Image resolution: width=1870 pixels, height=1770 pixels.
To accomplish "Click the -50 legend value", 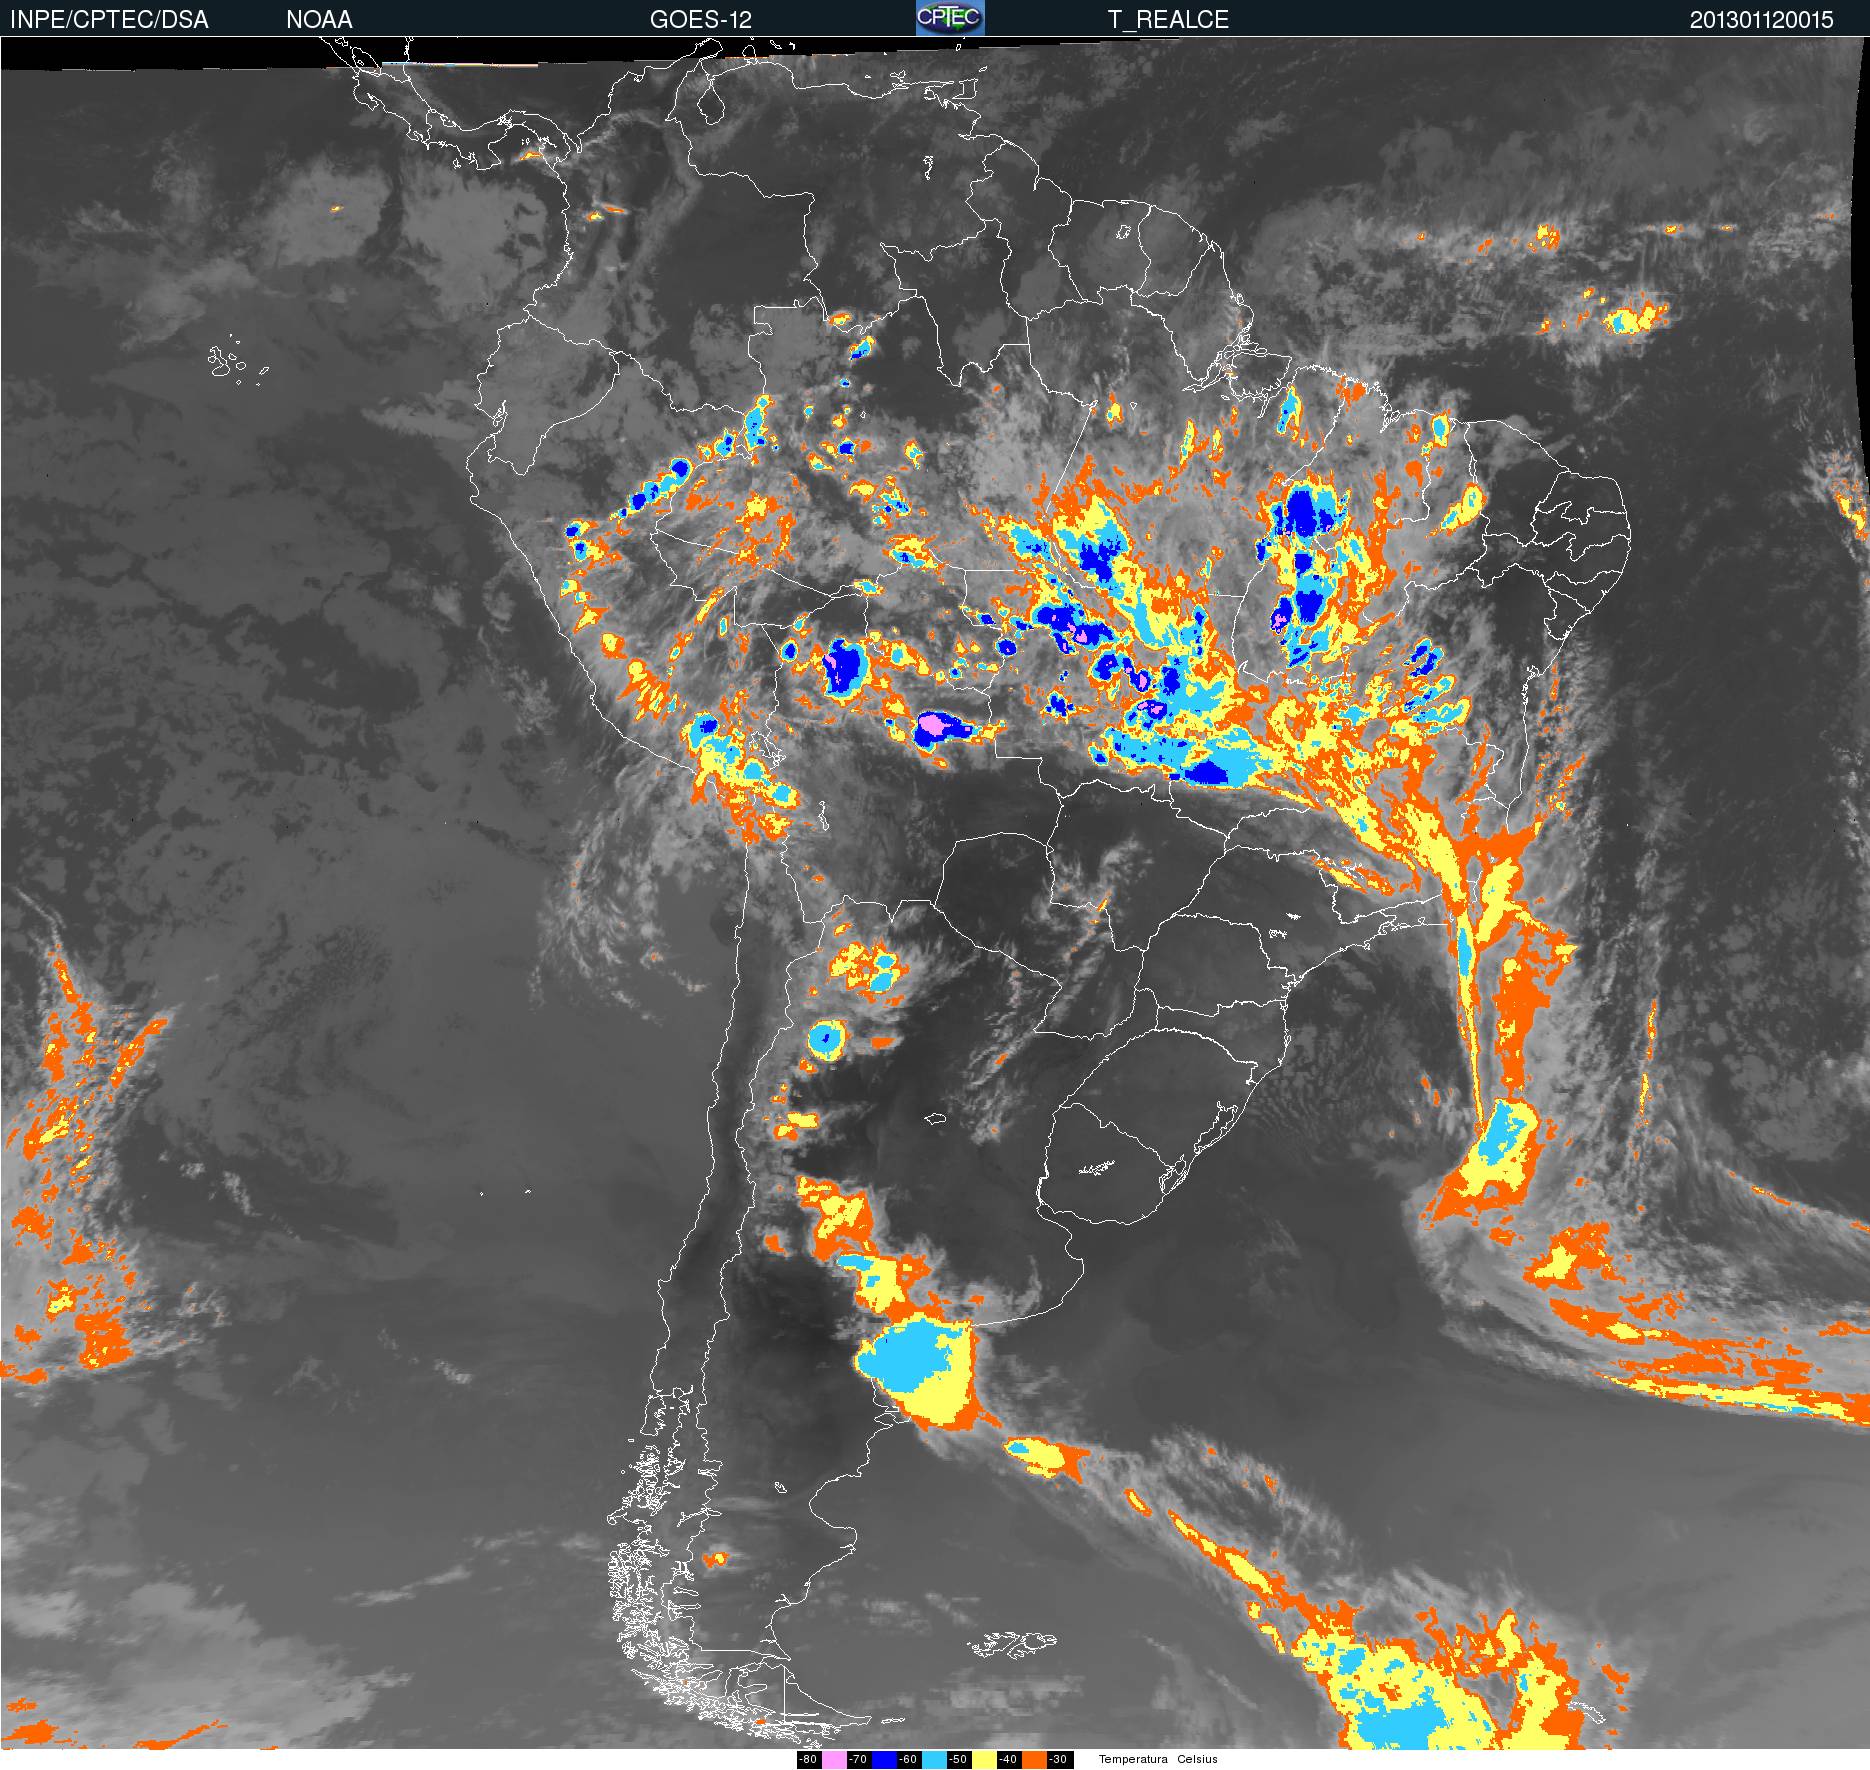I will pyautogui.click(x=958, y=1760).
